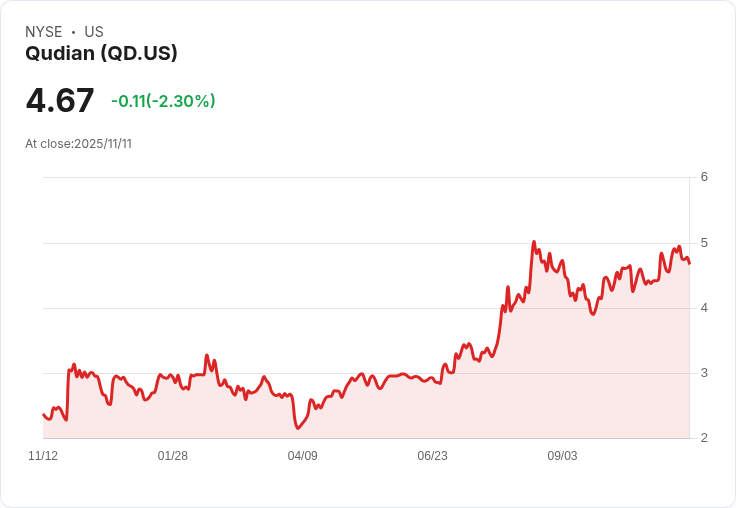Click the lowest dip of the red price line
Viewport: 736px width, 508px height.
(x=297, y=429)
